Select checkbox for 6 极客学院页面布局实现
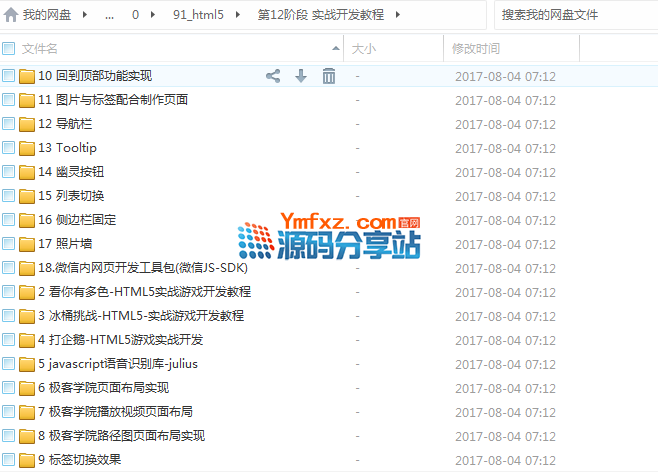This screenshot has width=658, height=473. (x=9, y=388)
